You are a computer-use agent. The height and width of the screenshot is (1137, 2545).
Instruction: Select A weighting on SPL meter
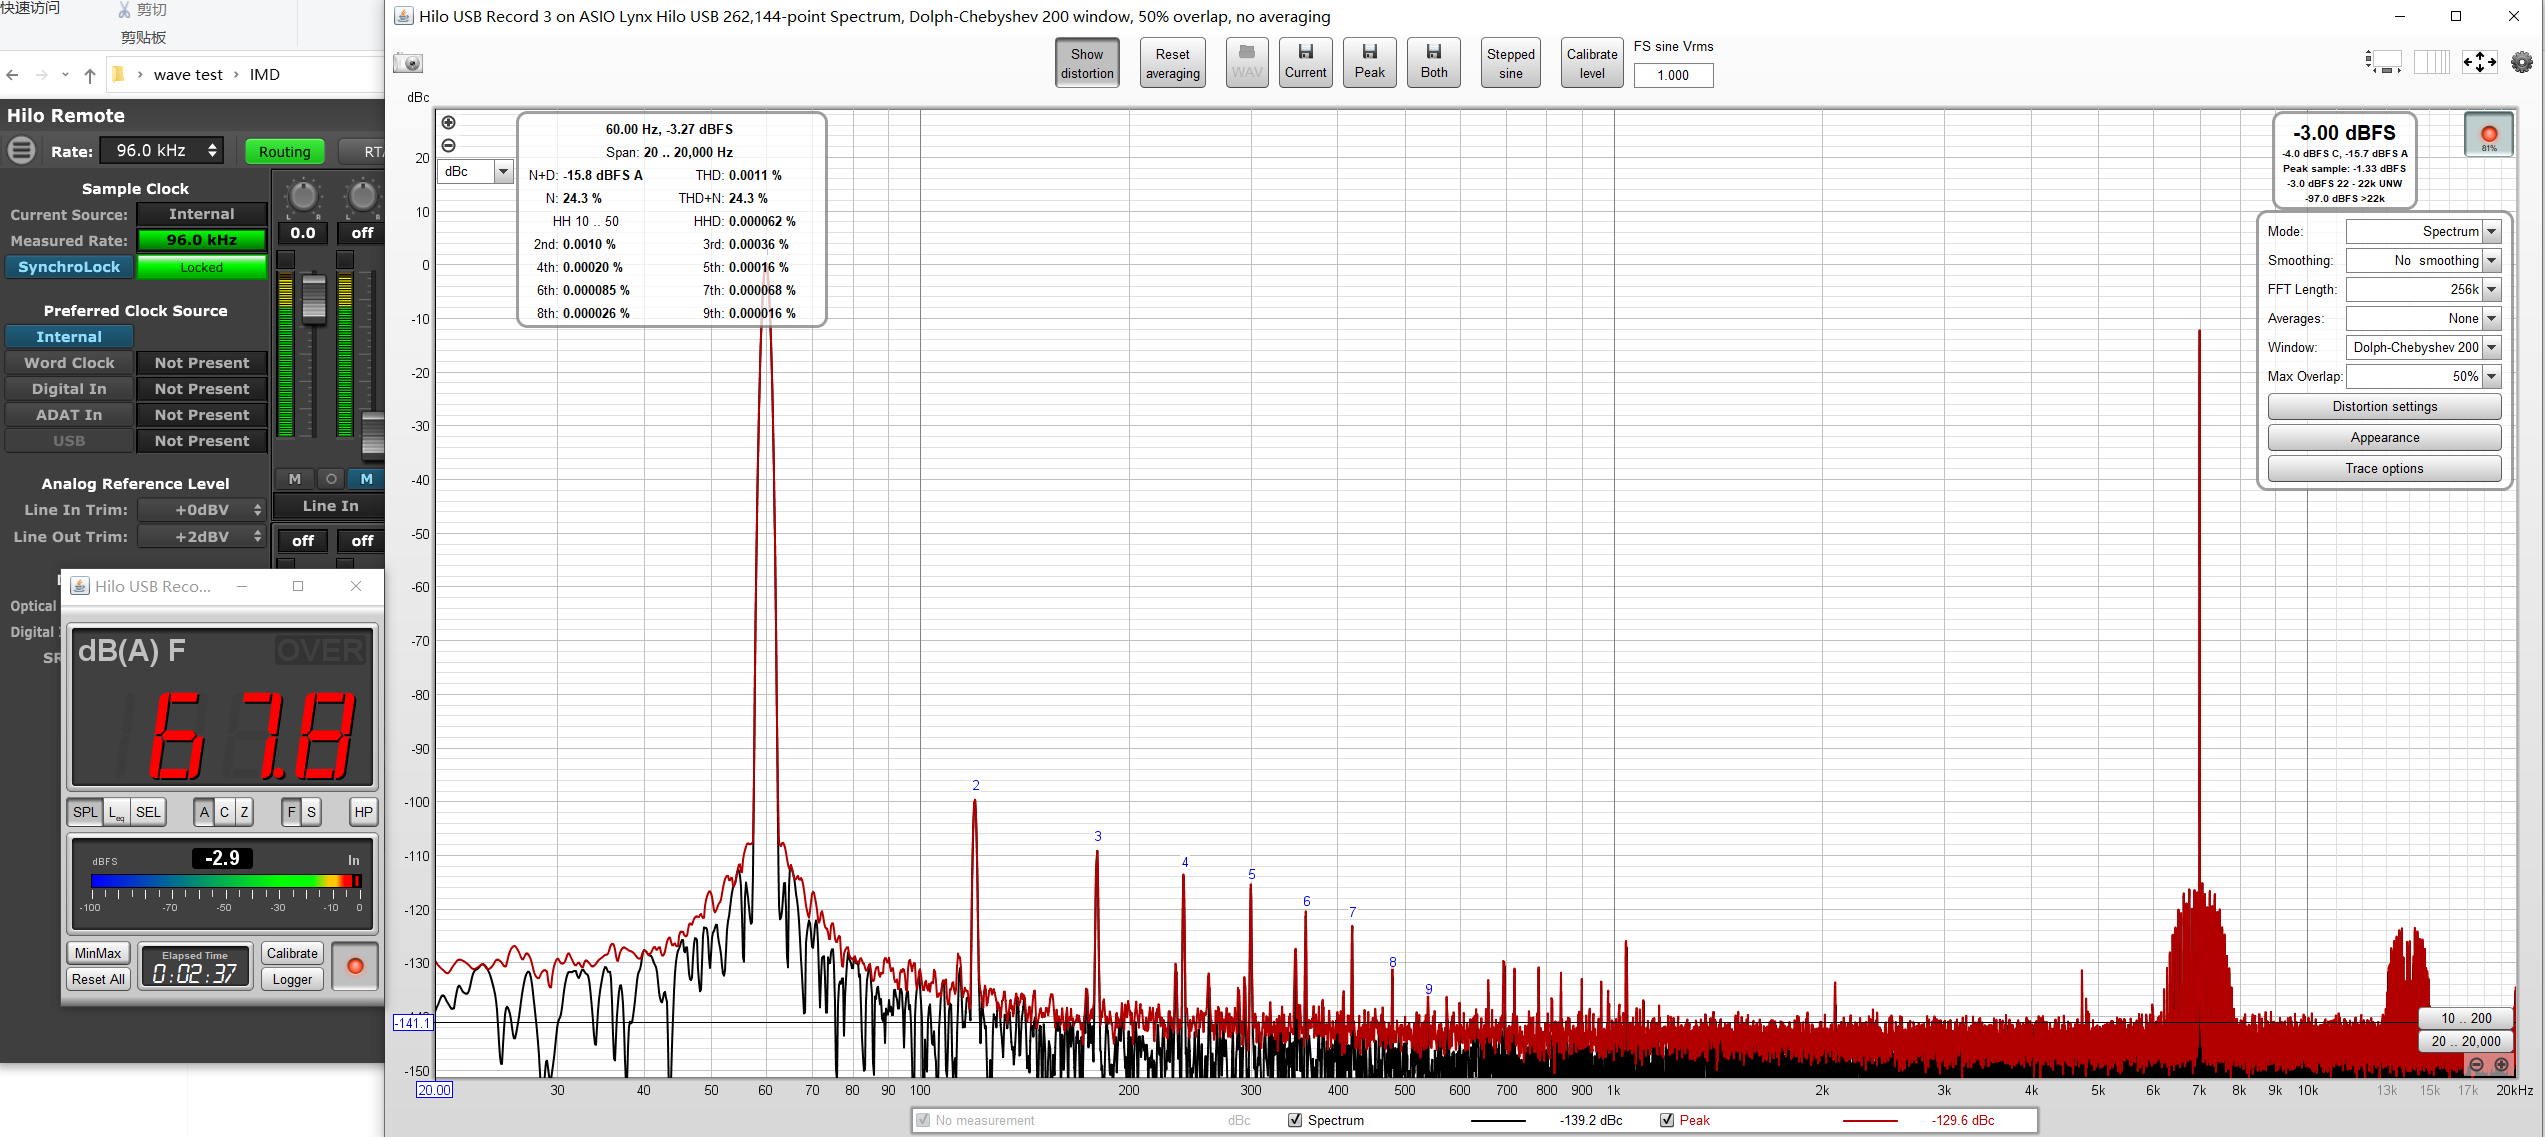coord(204,812)
